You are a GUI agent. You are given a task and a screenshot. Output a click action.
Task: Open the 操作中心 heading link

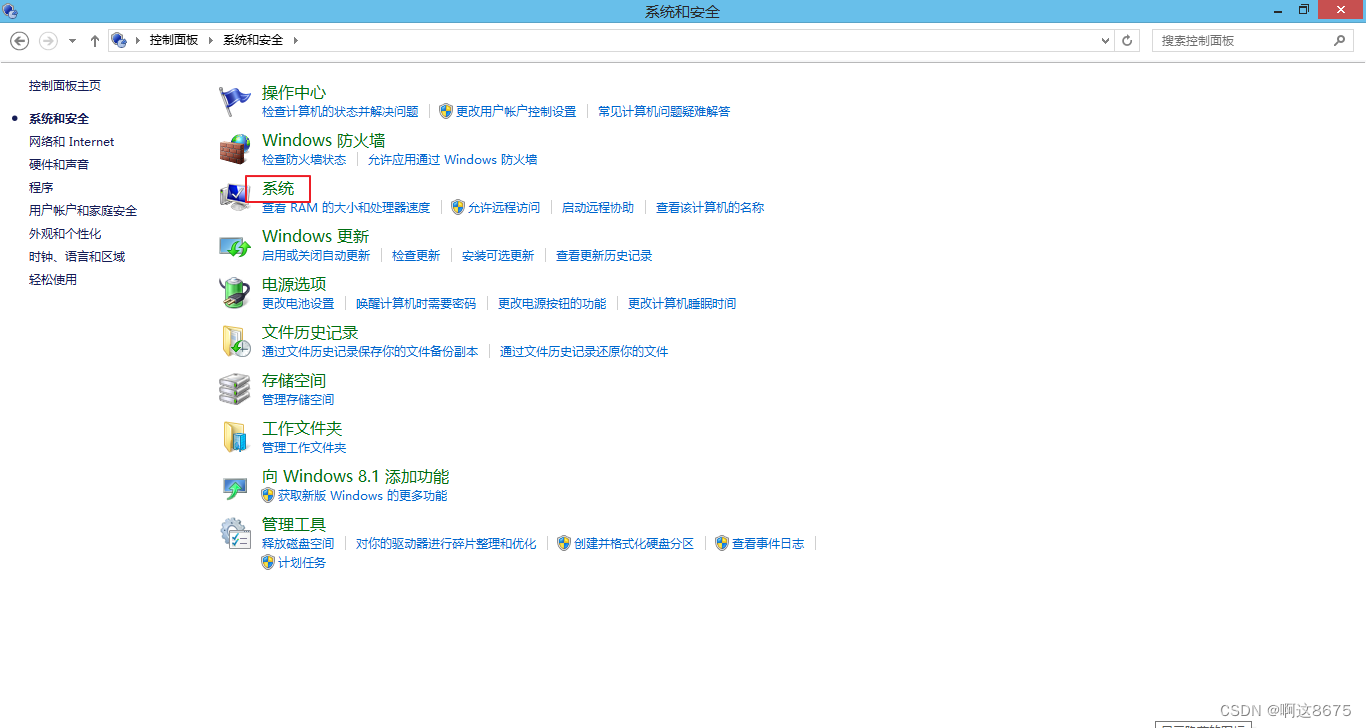pos(294,92)
